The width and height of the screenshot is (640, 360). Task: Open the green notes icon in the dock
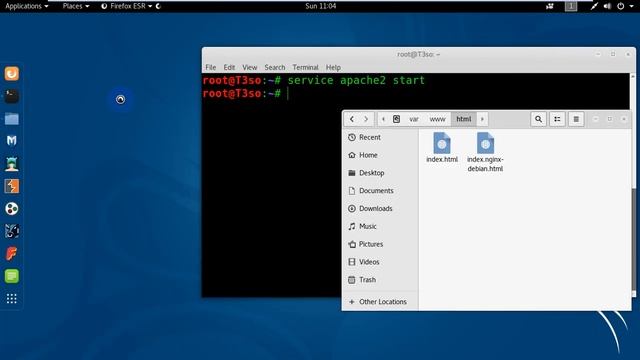coord(11,276)
